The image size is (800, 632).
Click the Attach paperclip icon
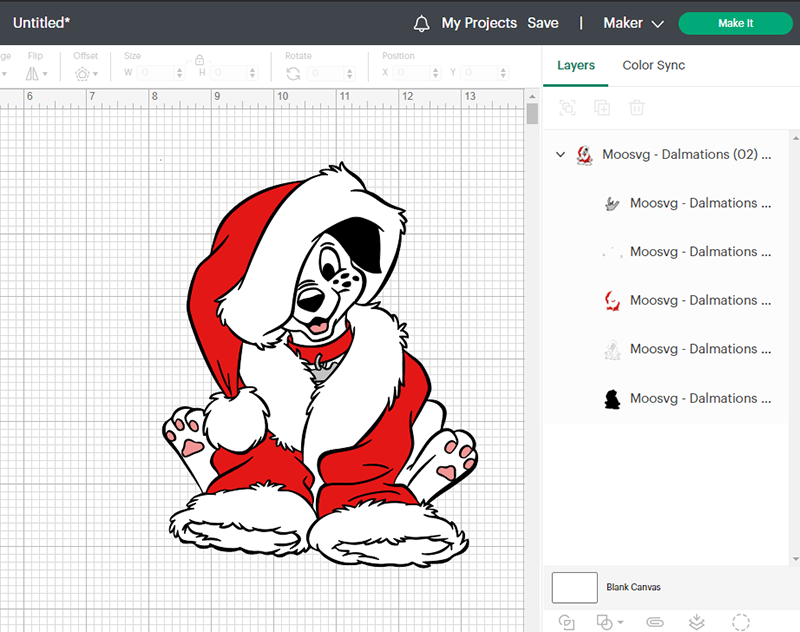click(x=655, y=622)
